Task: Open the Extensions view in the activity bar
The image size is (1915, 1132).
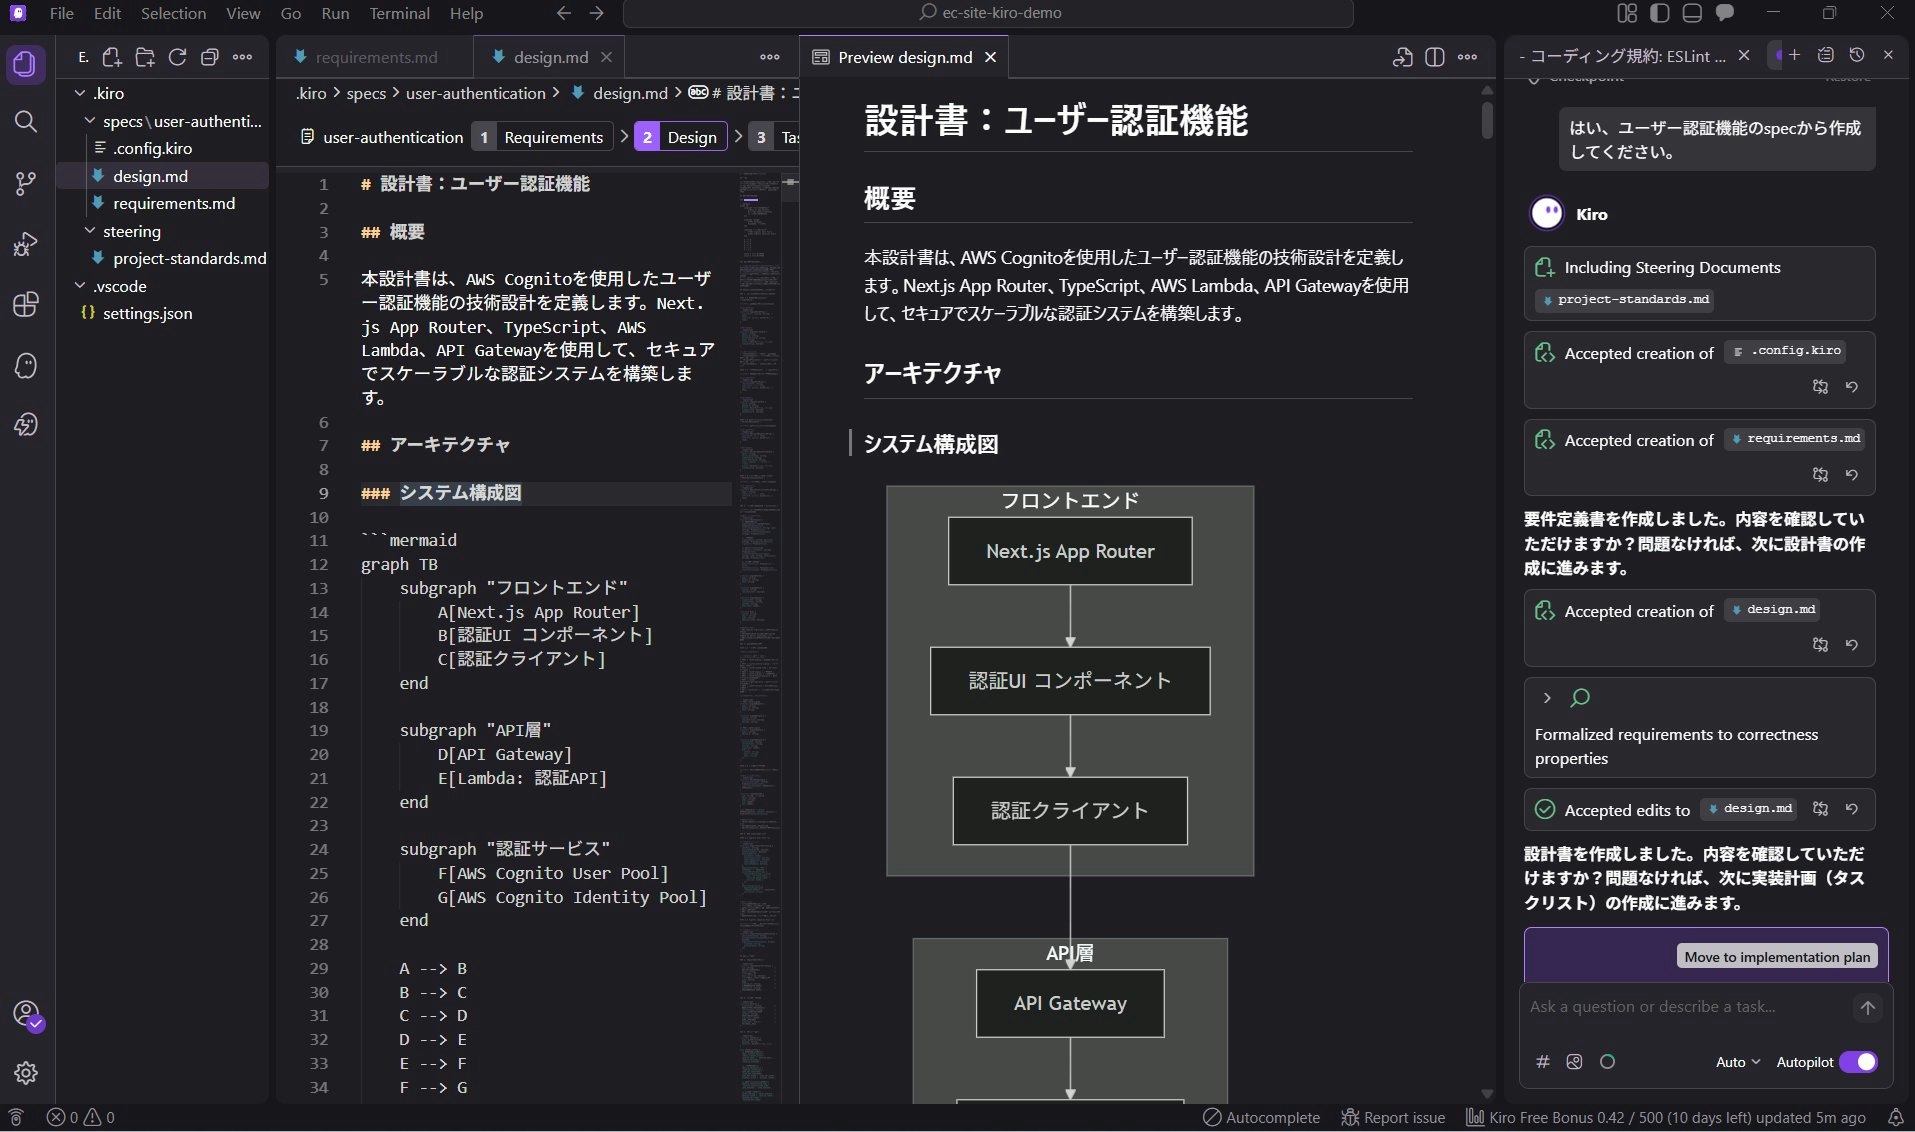Action: [26, 305]
